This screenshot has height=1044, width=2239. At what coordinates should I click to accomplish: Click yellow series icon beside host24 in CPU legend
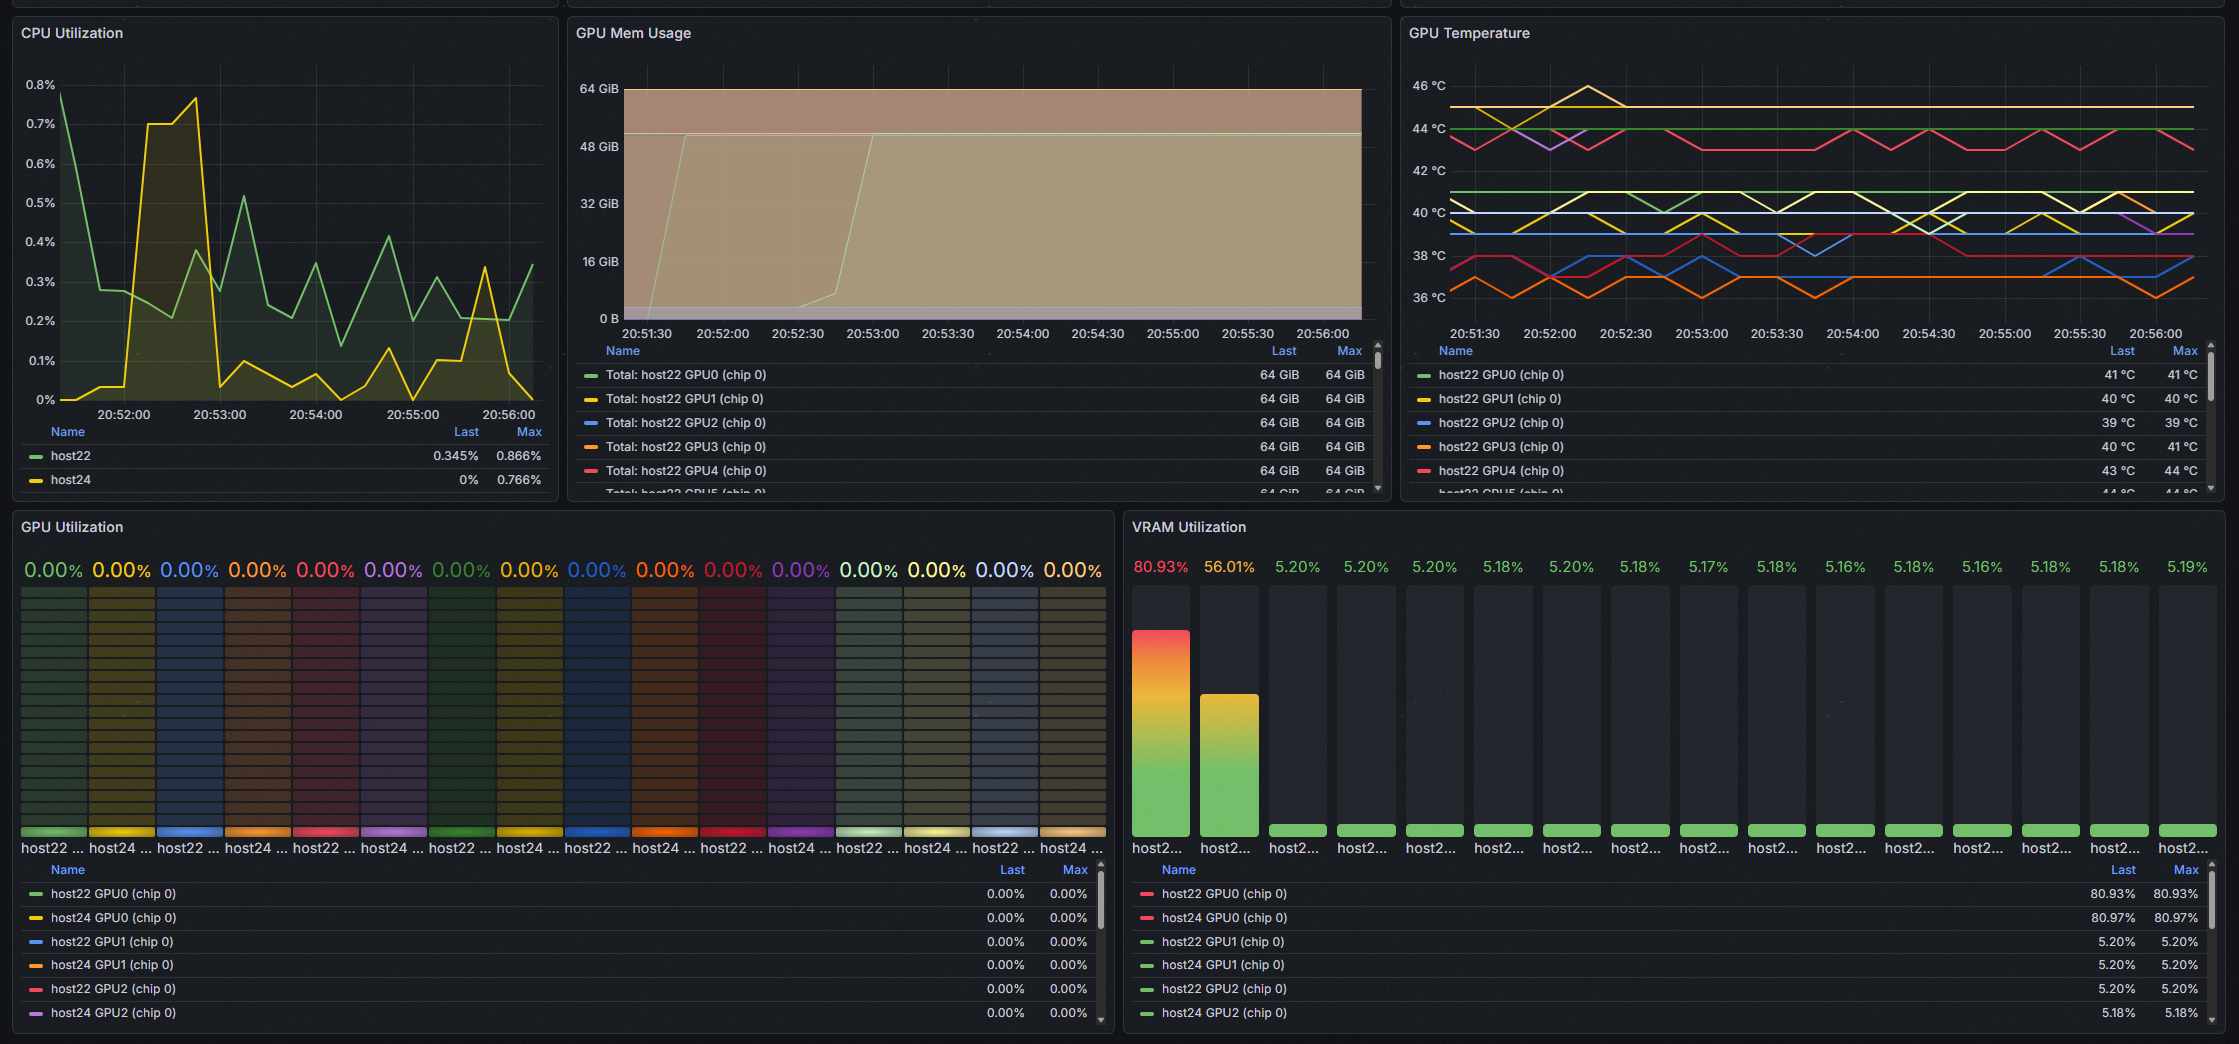(x=36, y=481)
